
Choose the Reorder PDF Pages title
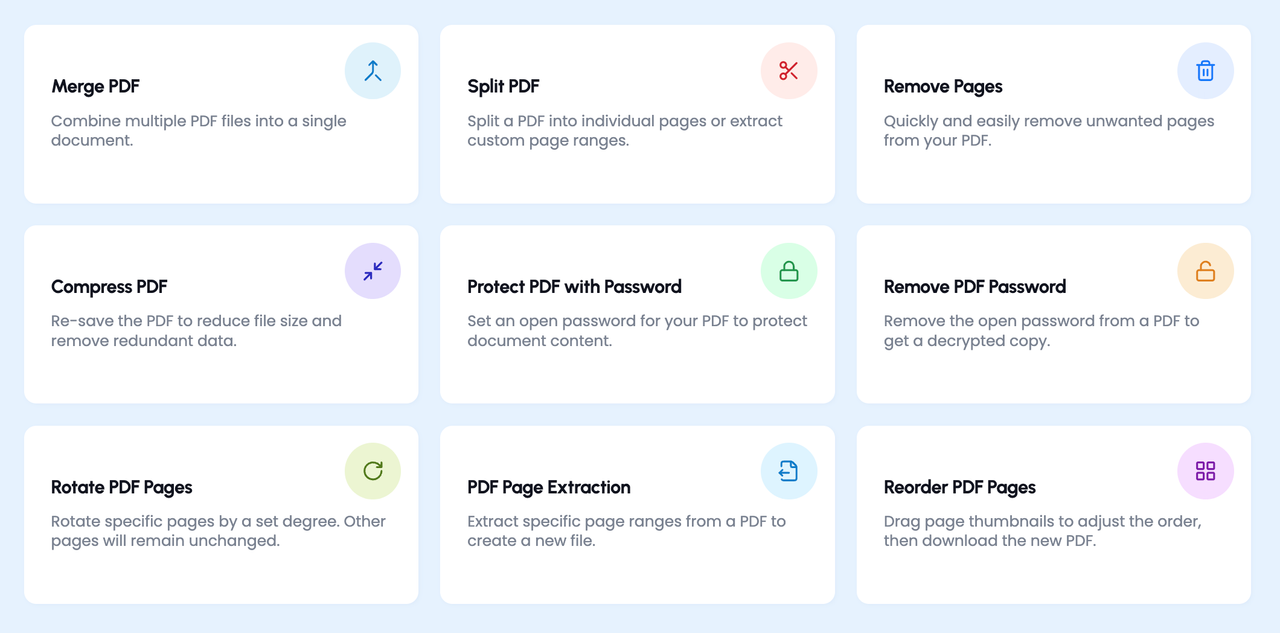(x=959, y=488)
